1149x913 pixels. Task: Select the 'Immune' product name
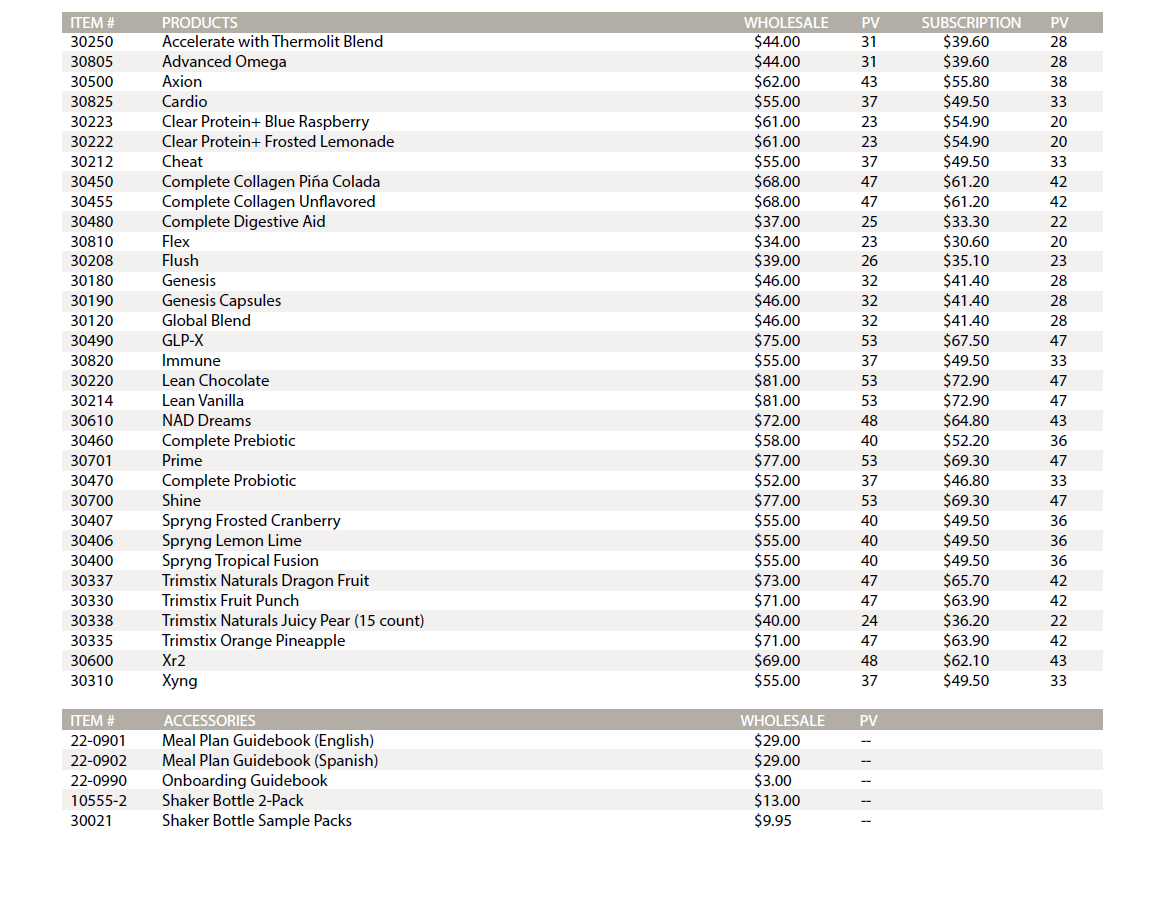(191, 361)
